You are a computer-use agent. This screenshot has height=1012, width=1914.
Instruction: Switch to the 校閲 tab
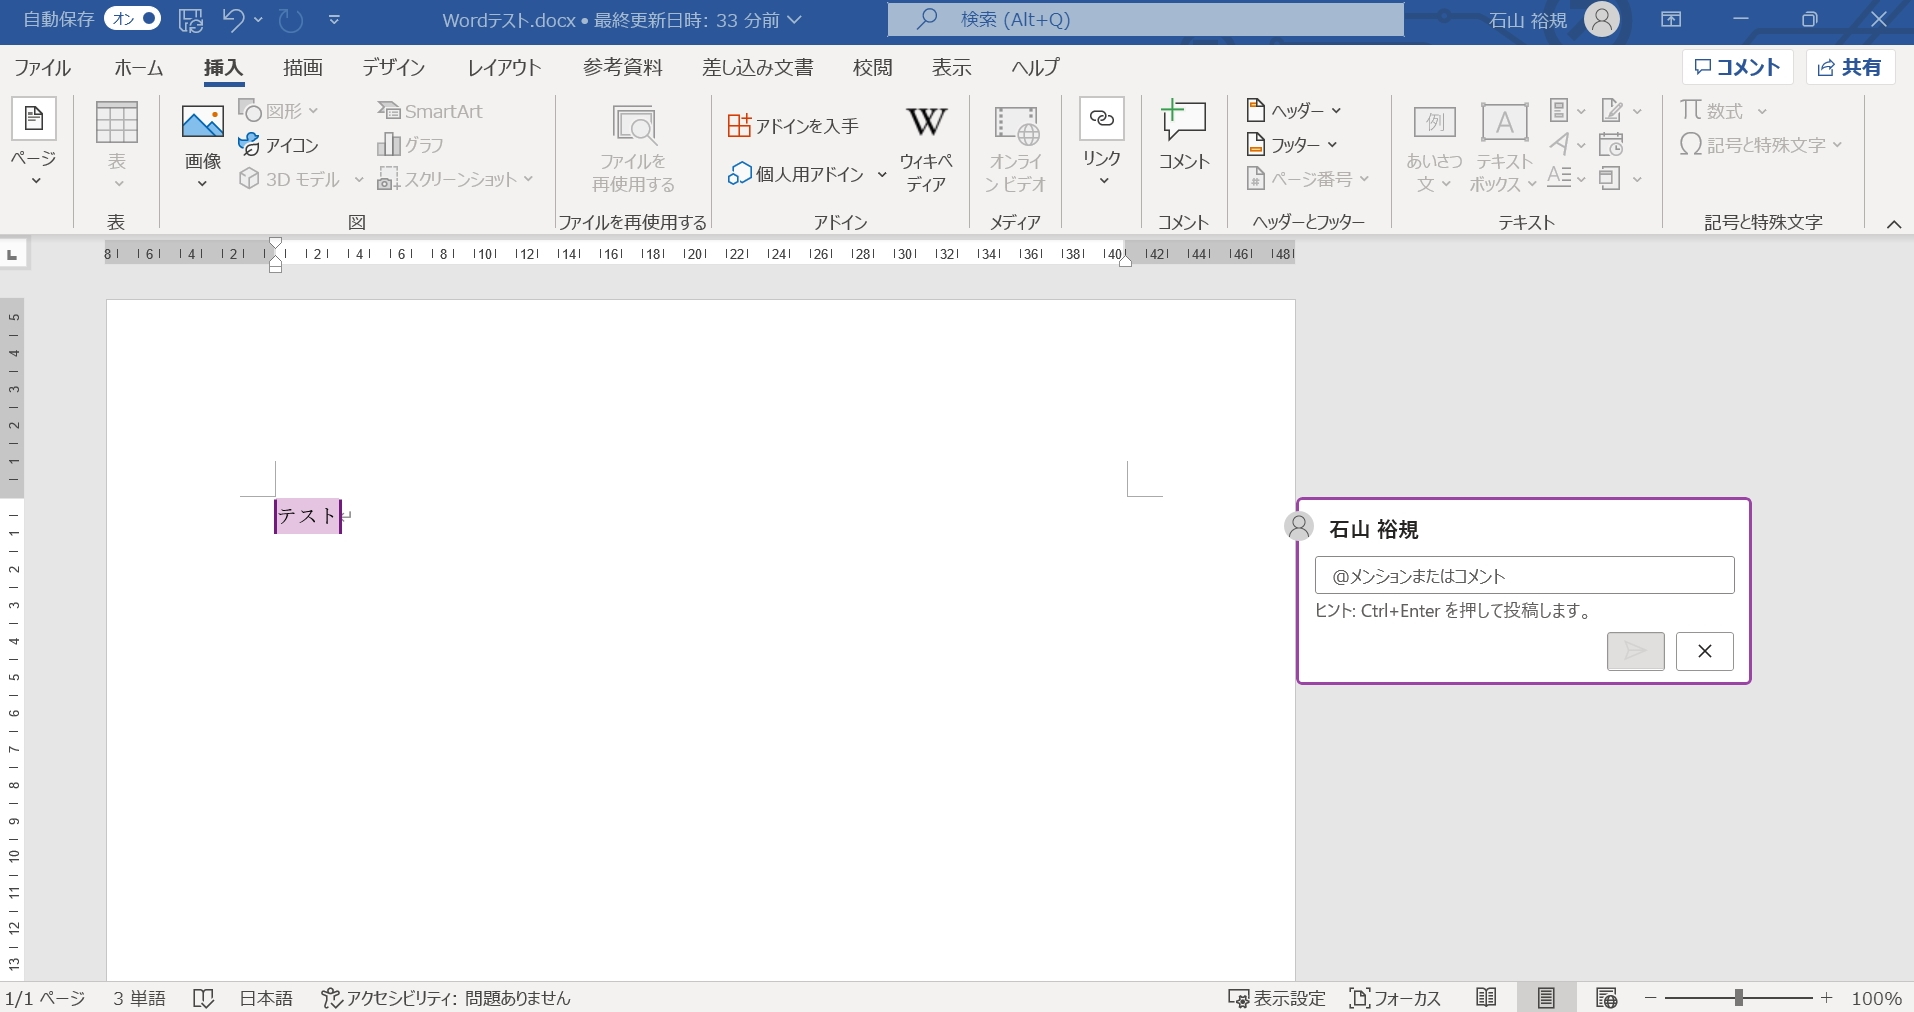(x=872, y=67)
